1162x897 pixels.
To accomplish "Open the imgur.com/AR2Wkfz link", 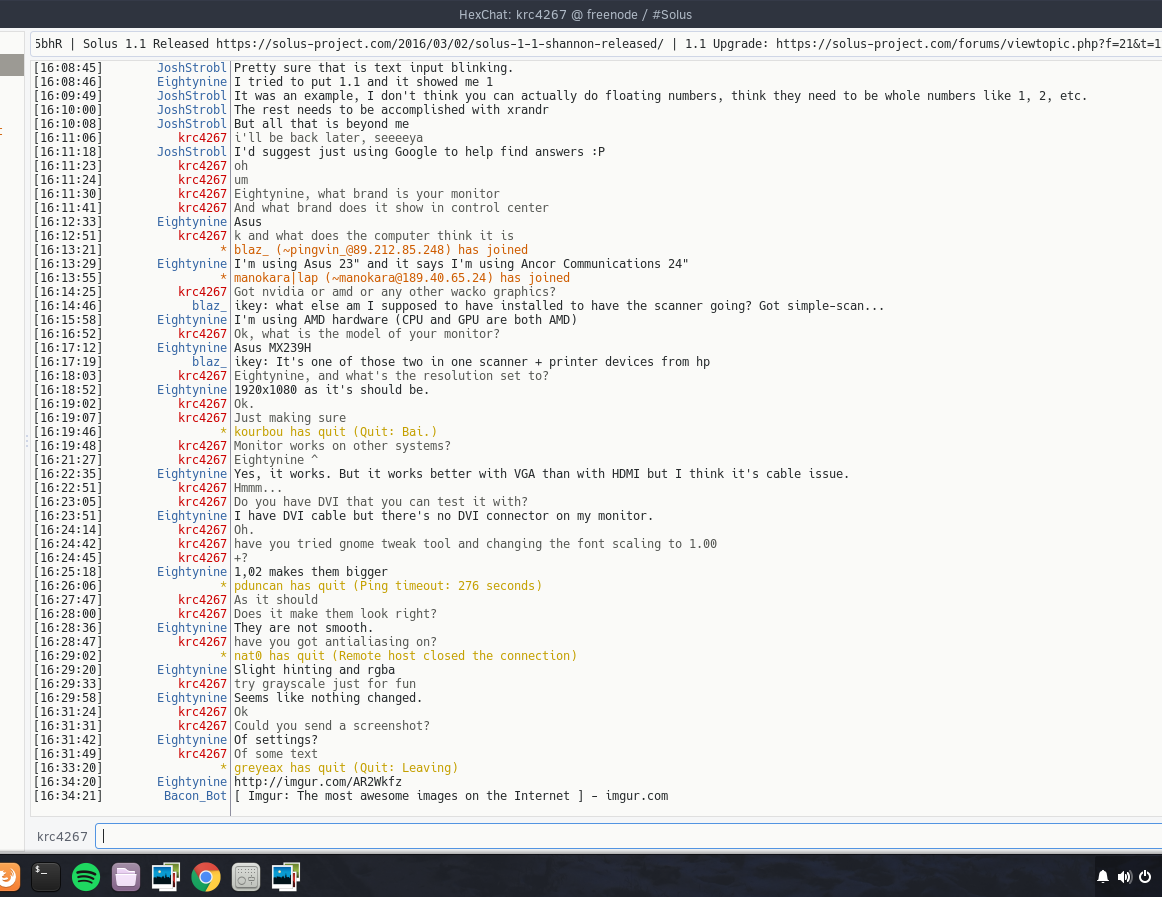I will point(318,781).
